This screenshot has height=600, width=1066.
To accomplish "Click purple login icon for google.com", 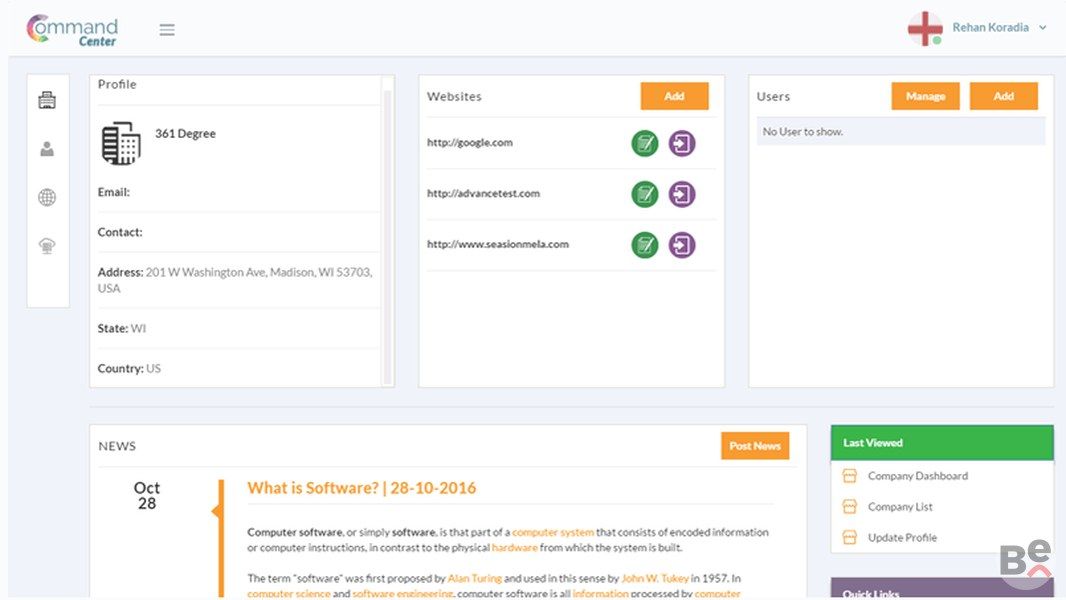I will (x=681, y=143).
